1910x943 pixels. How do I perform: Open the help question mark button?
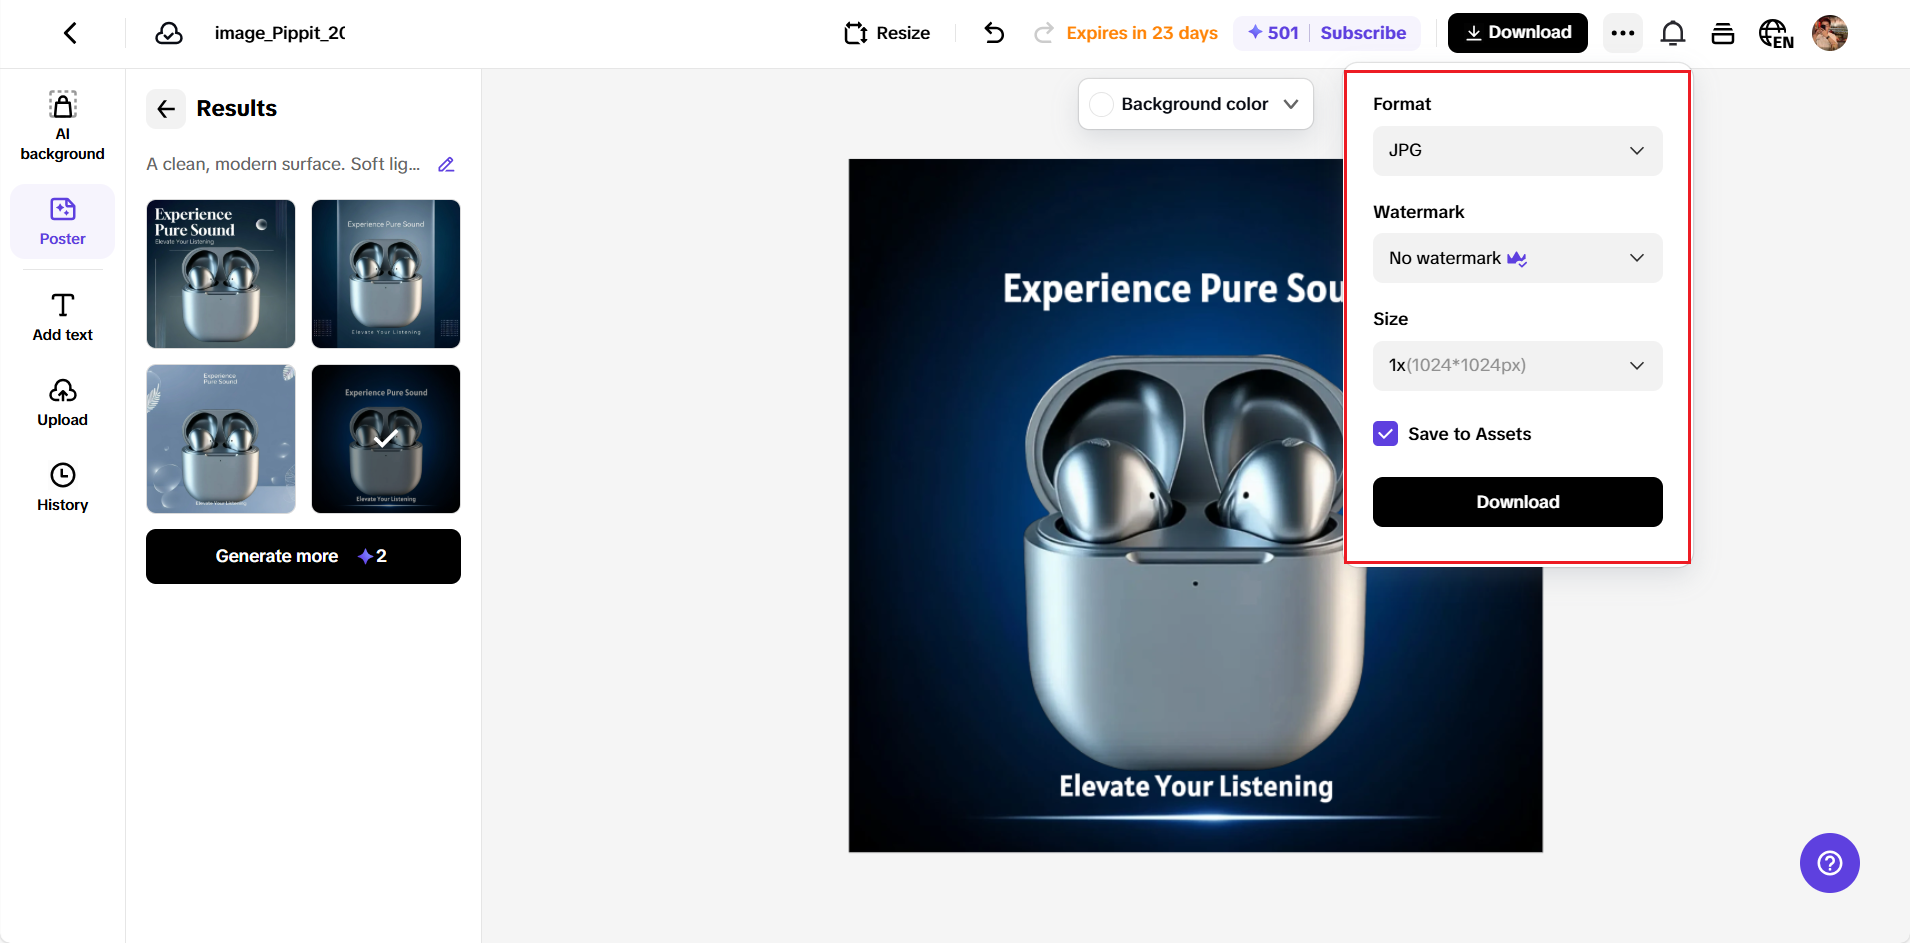(1829, 862)
